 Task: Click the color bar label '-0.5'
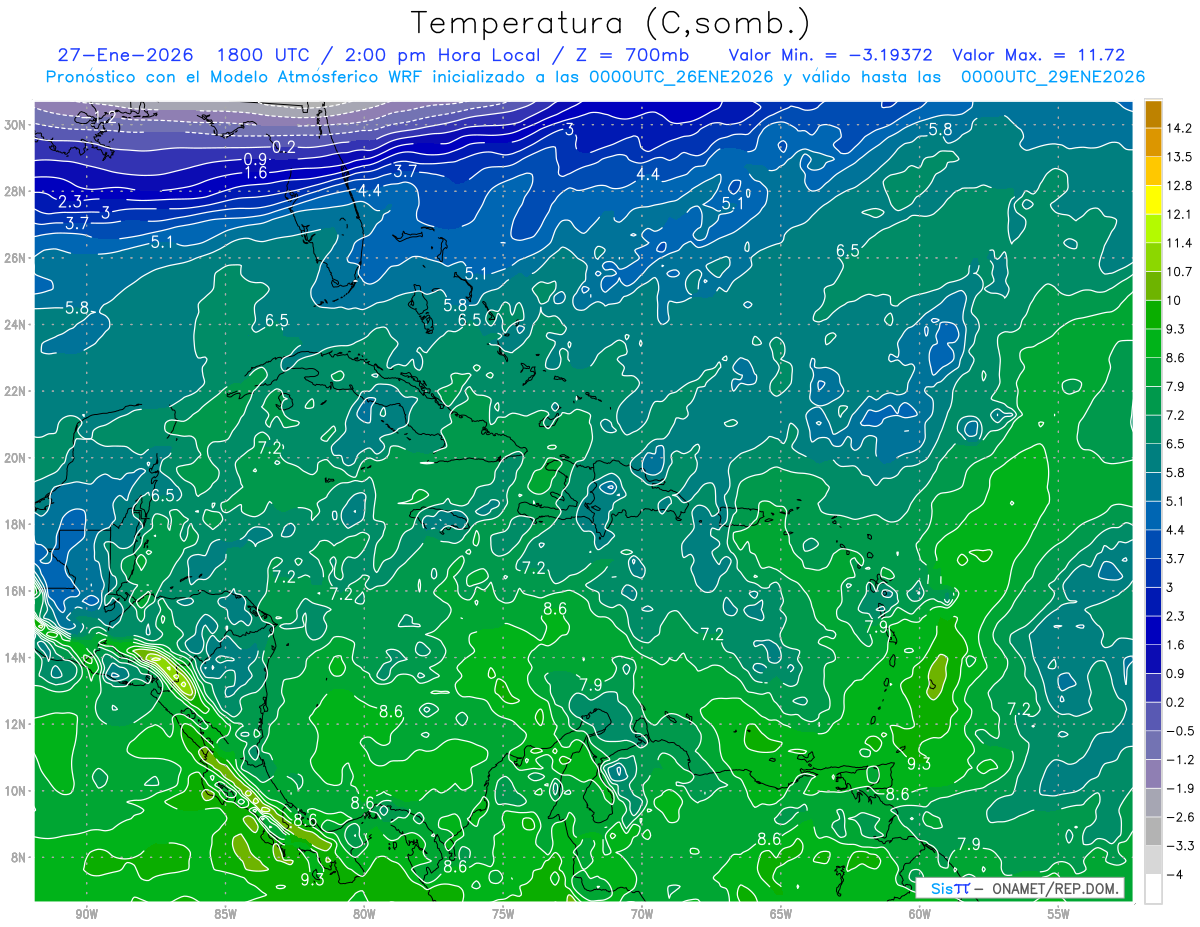coord(1179,731)
